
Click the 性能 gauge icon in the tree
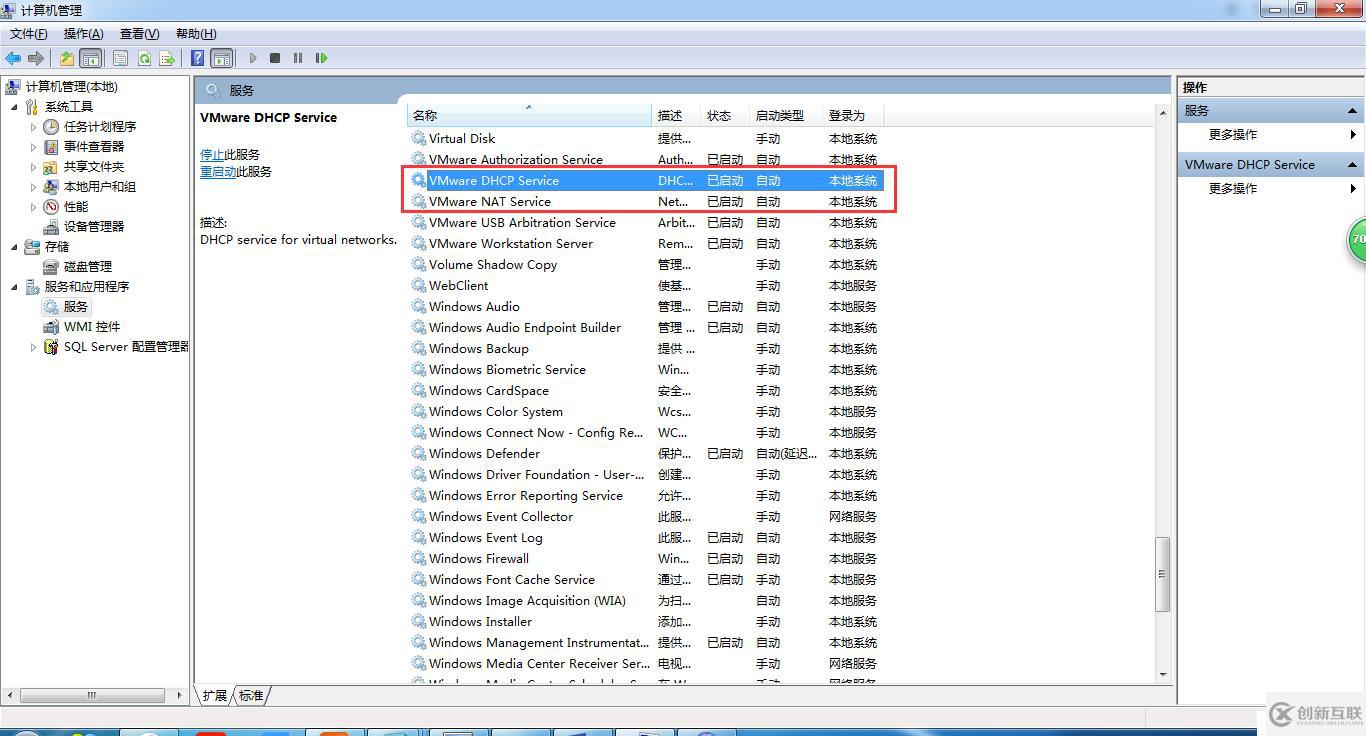click(x=51, y=207)
